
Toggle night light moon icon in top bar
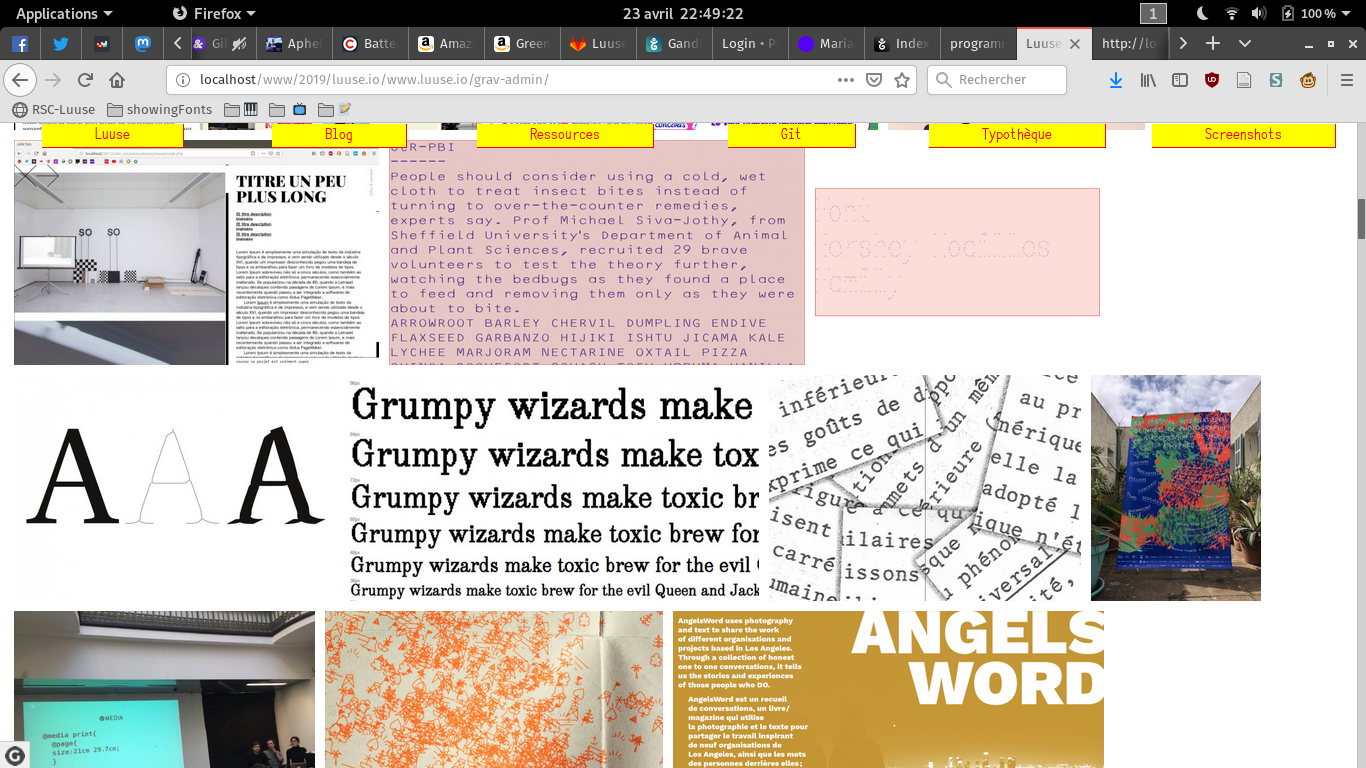1202,13
